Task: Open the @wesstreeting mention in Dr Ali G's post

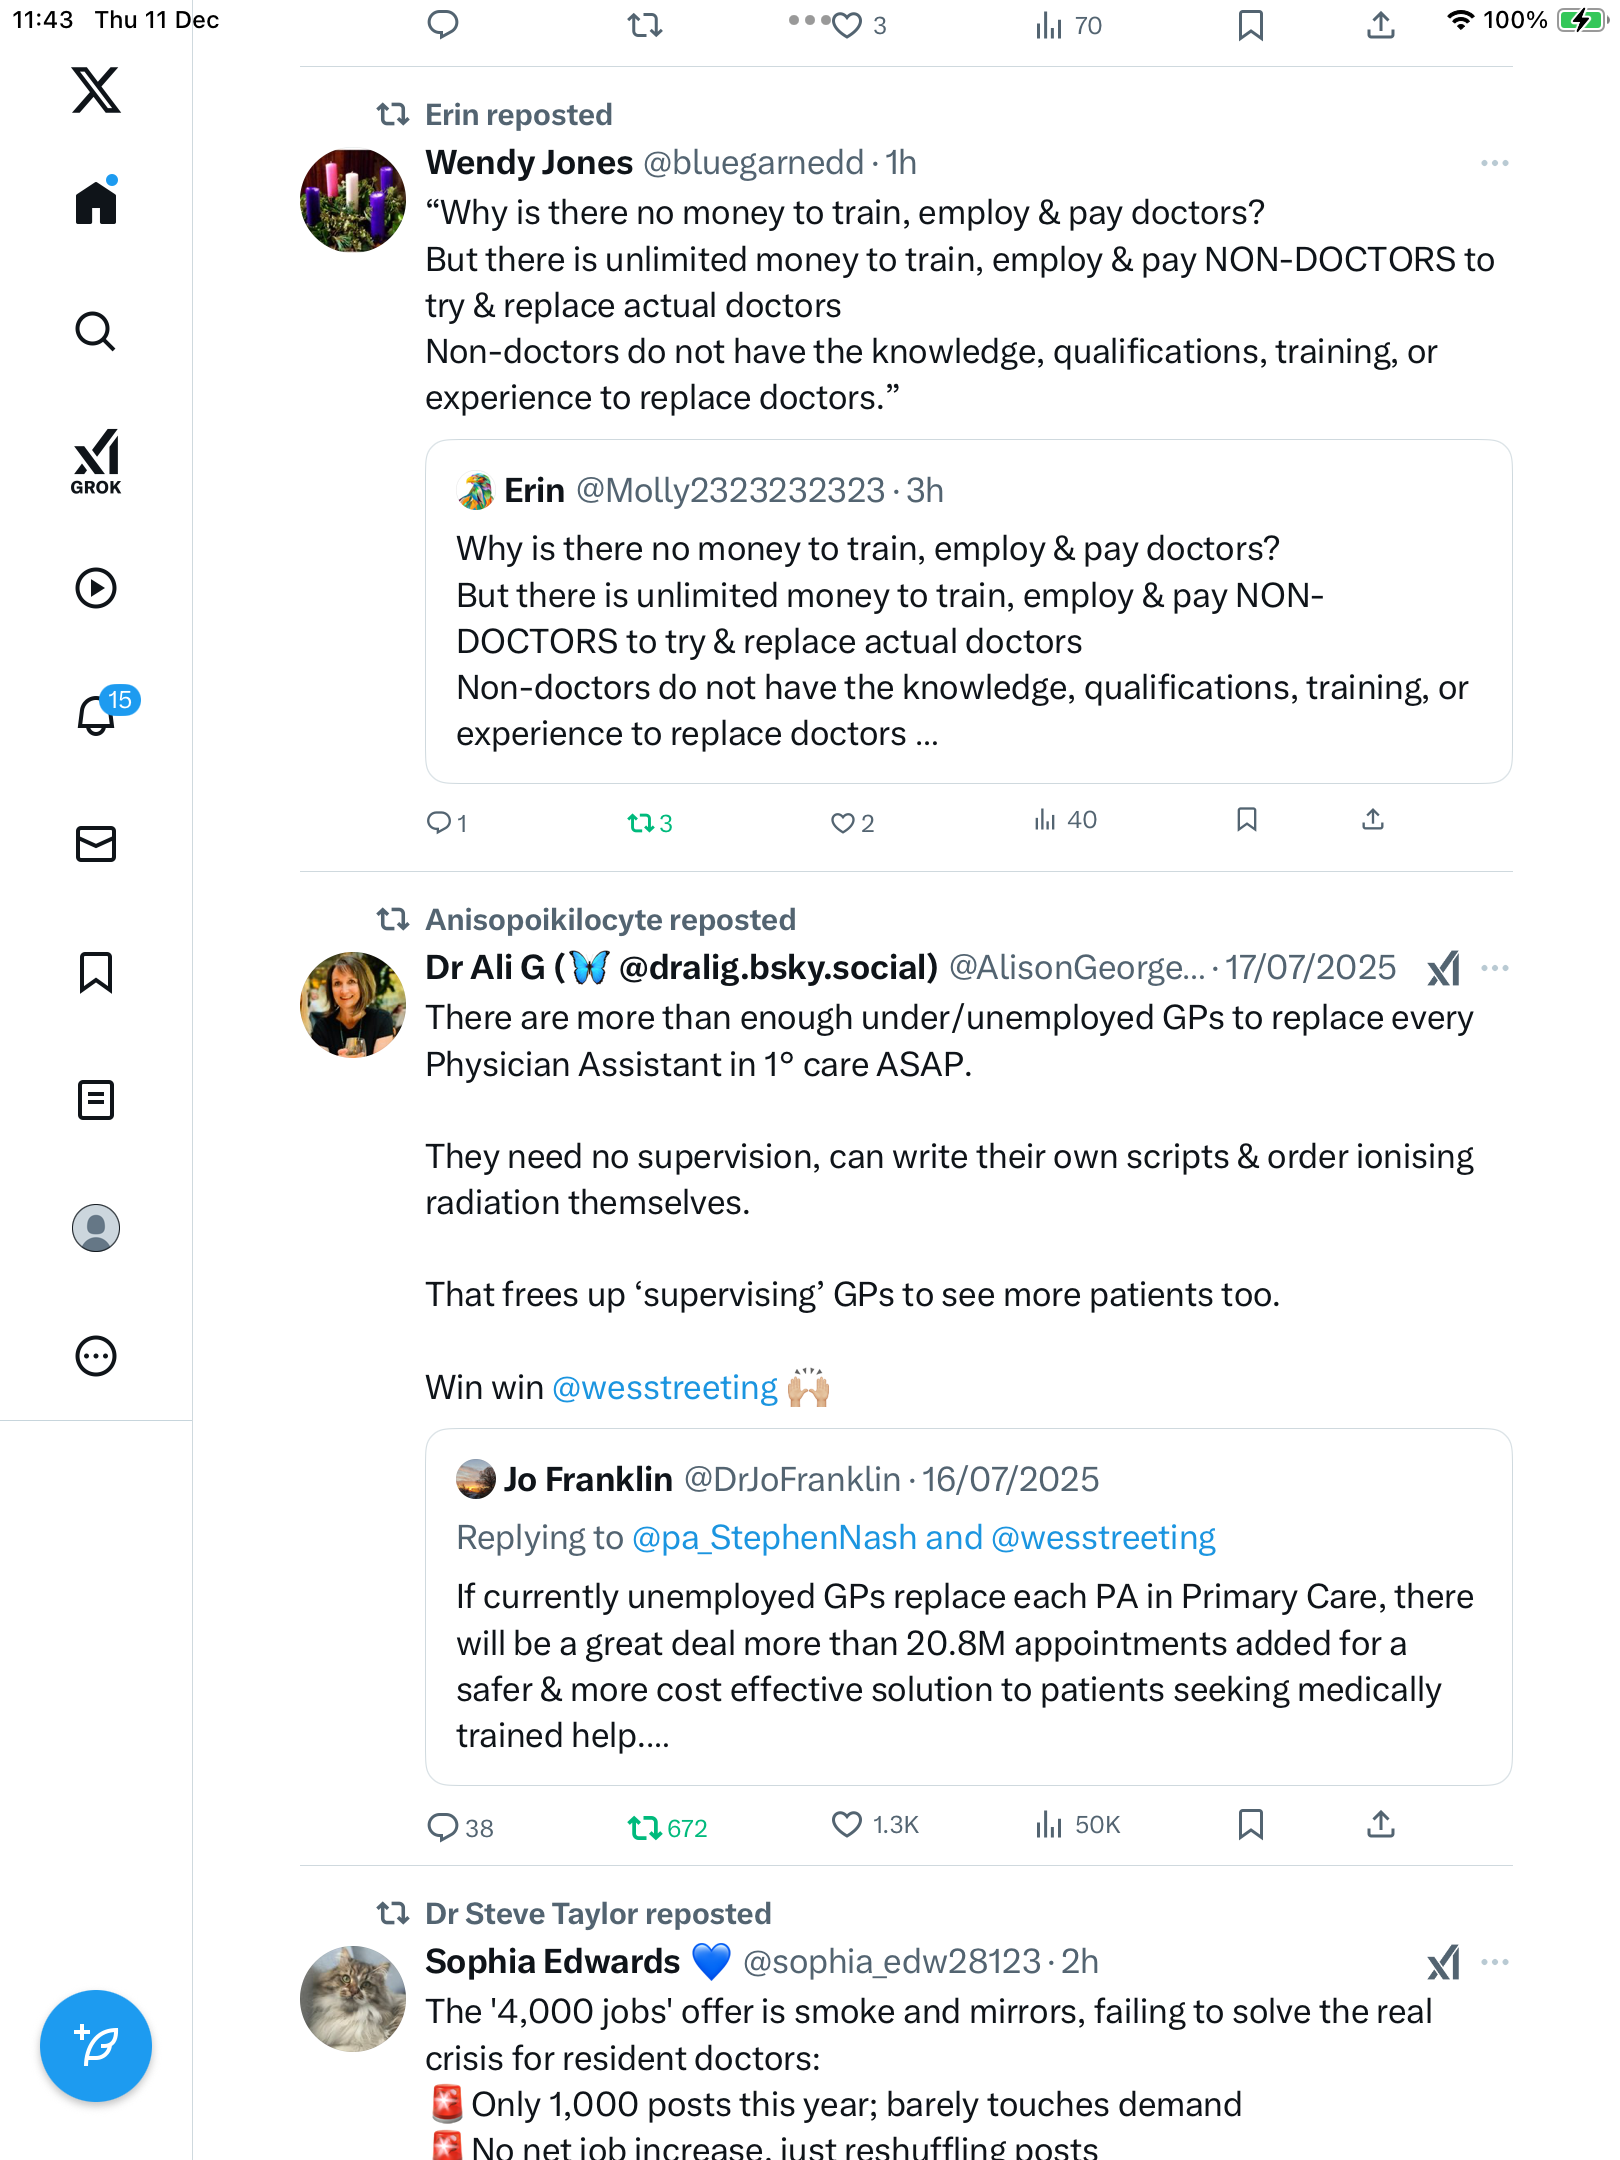Action: pyautogui.click(x=665, y=1388)
